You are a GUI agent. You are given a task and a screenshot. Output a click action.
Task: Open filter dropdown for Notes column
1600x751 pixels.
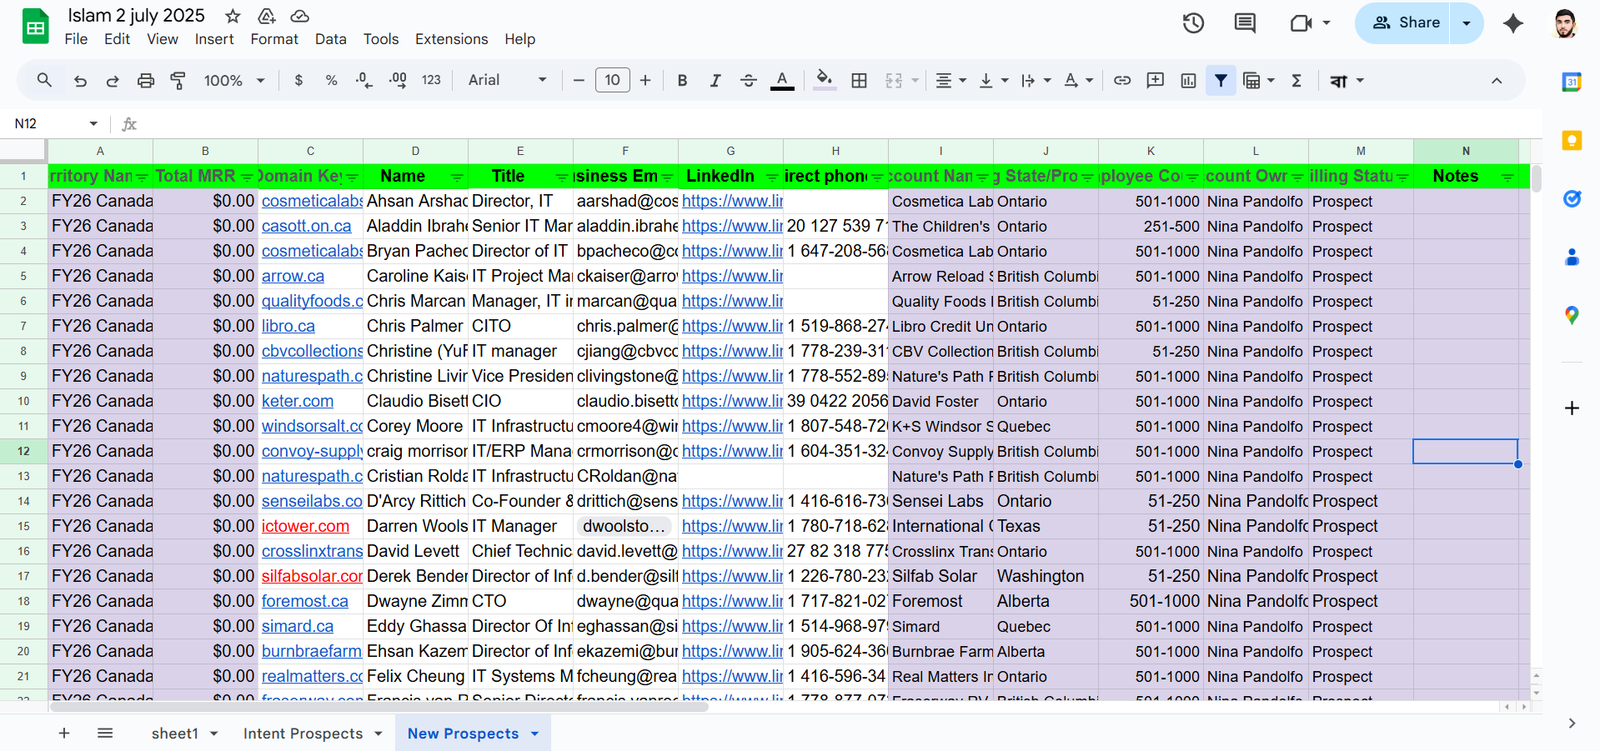[x=1507, y=177]
